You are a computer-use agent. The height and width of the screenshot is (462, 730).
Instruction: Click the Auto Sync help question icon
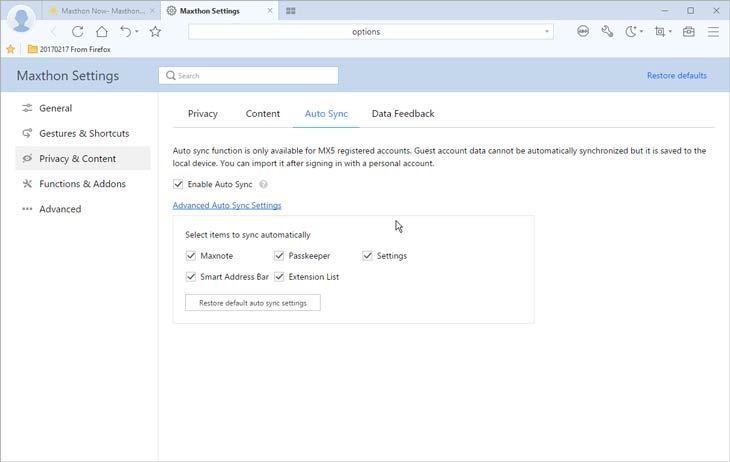pyautogui.click(x=264, y=184)
